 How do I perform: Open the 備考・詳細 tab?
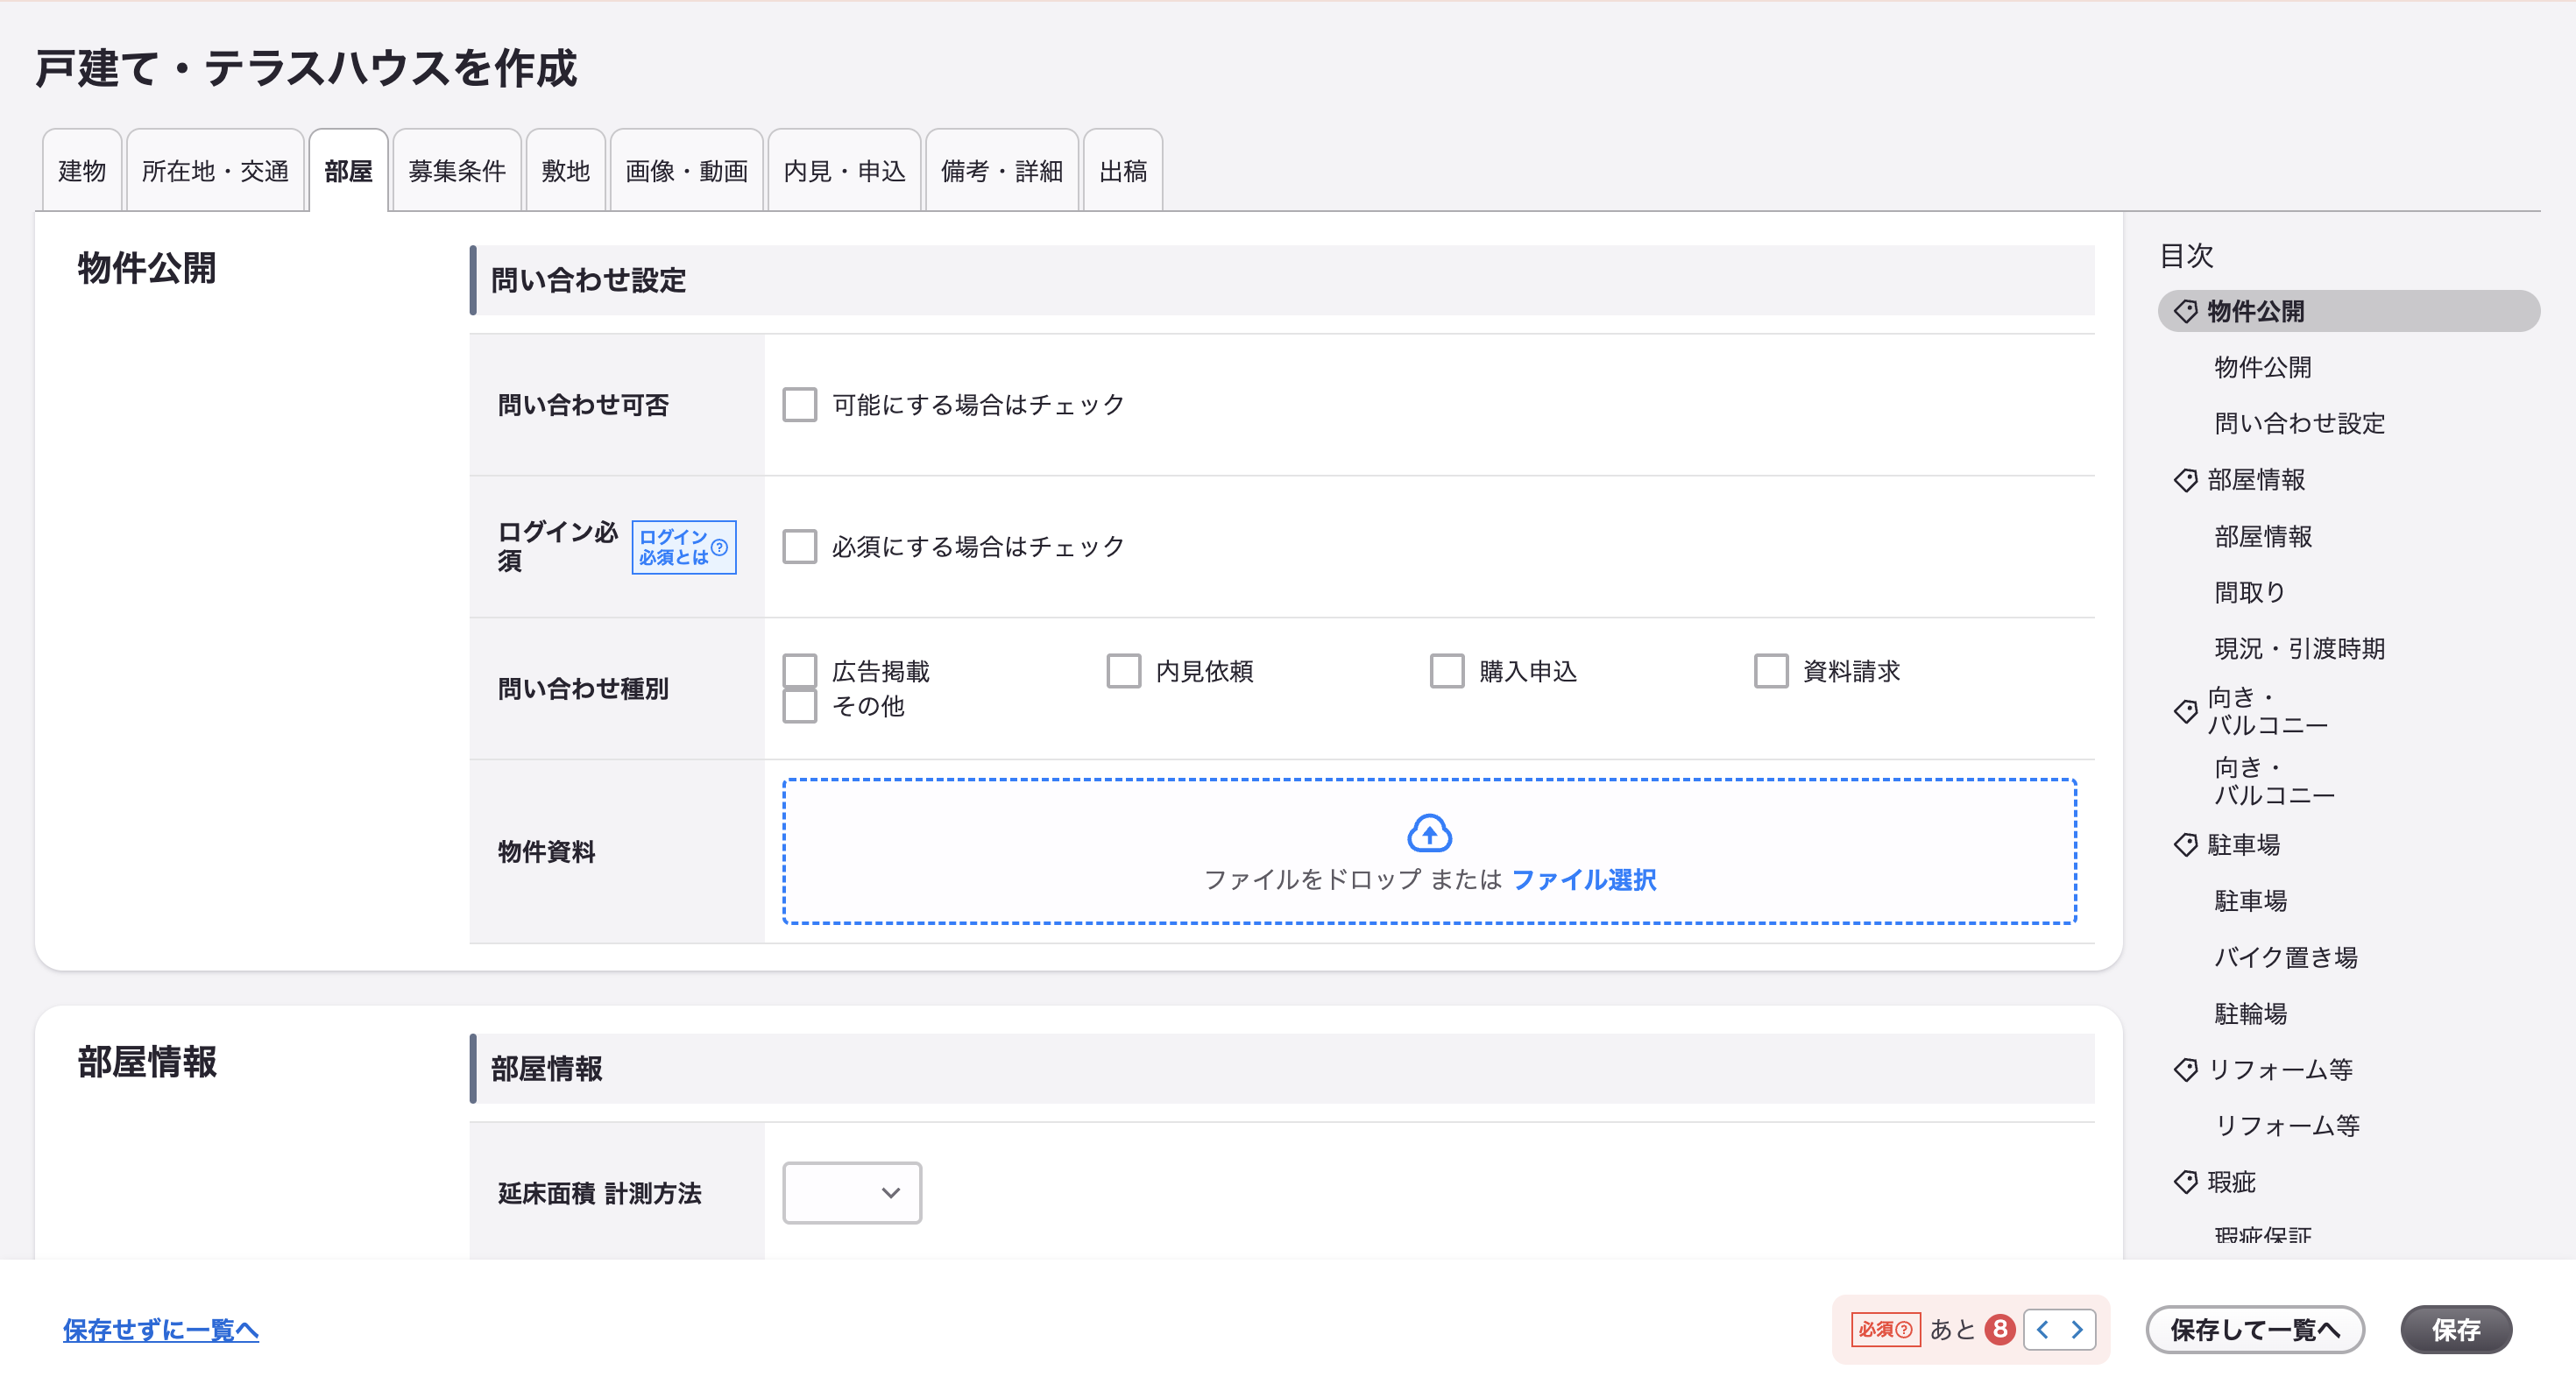tap(1002, 170)
